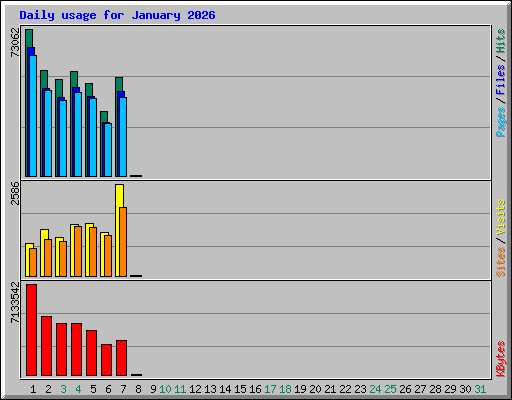Click green day label 17 on the x-axis
The image size is (512, 400).
270,389
